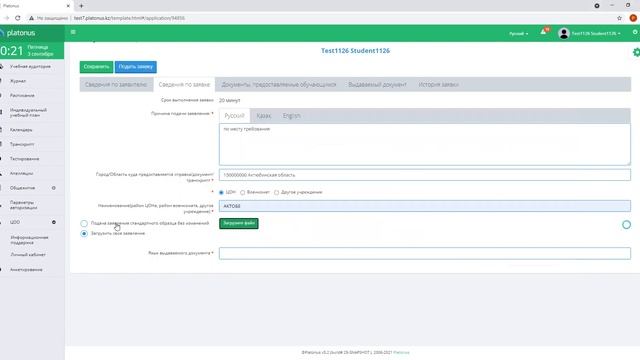This screenshot has height=360, width=640.
Task: Click the green Сохранить button
Action: [x=96, y=67]
